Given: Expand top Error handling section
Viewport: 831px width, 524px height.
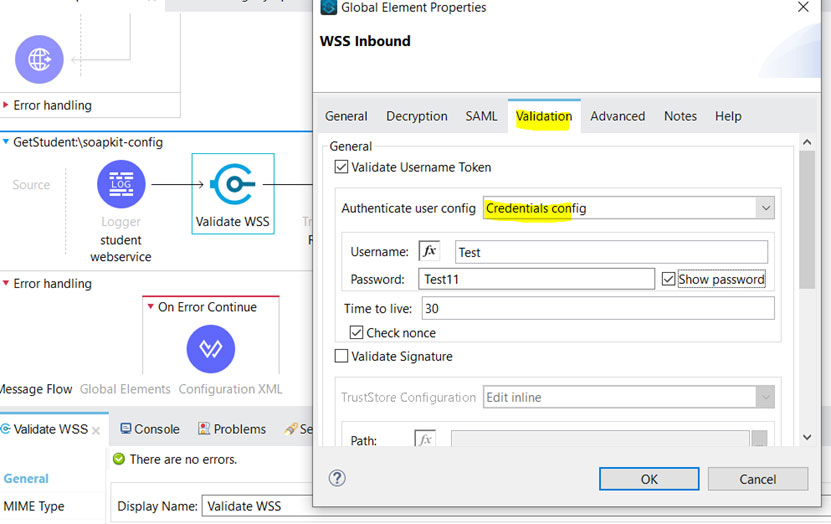Looking at the screenshot, I should (6, 105).
